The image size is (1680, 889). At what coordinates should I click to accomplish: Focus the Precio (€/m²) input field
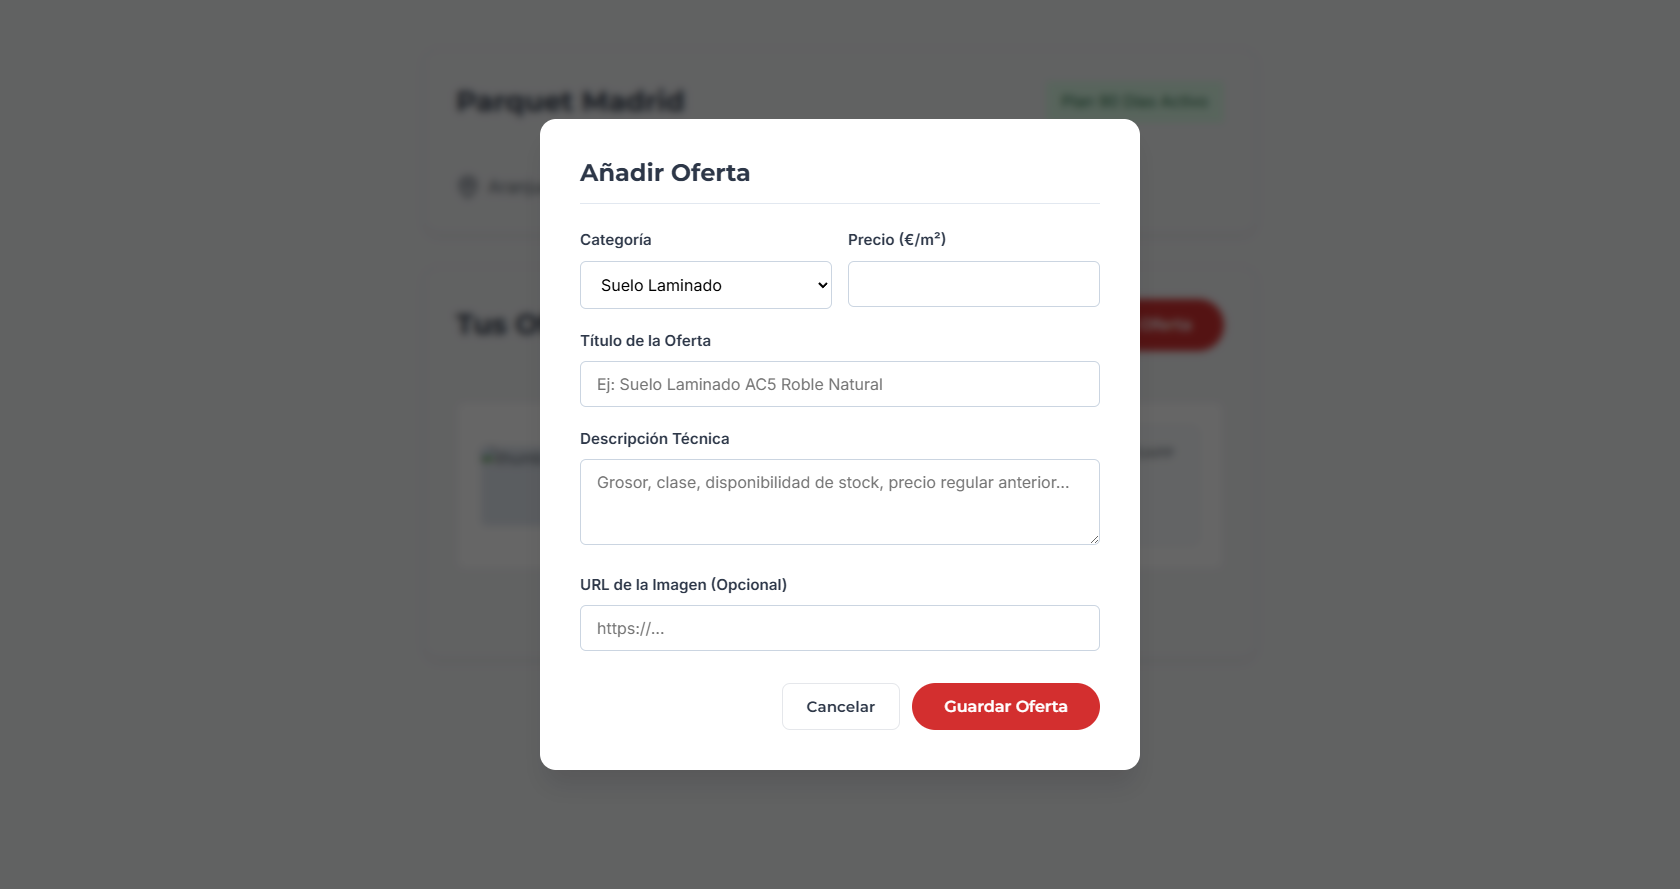click(973, 284)
